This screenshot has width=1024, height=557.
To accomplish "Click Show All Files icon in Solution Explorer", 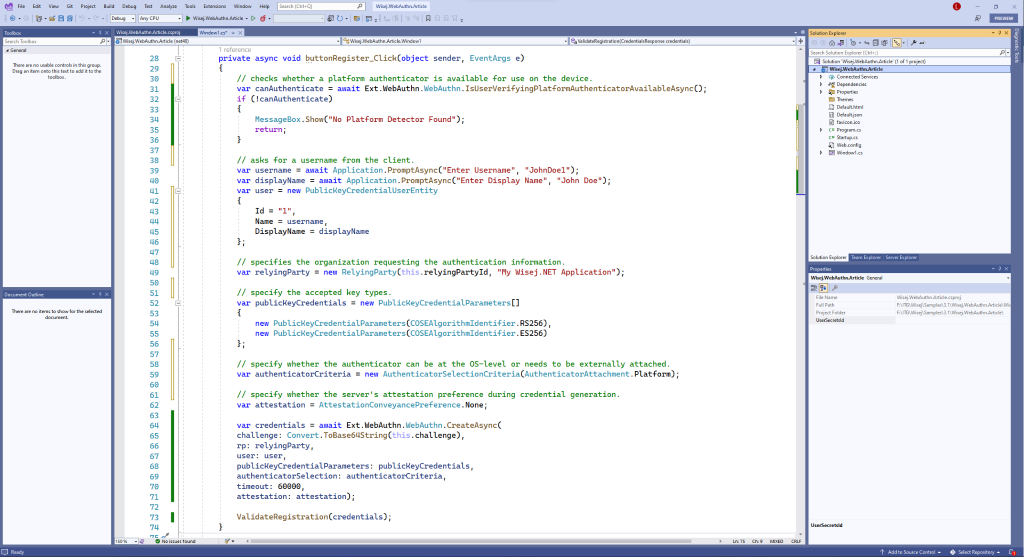I will click(x=884, y=43).
